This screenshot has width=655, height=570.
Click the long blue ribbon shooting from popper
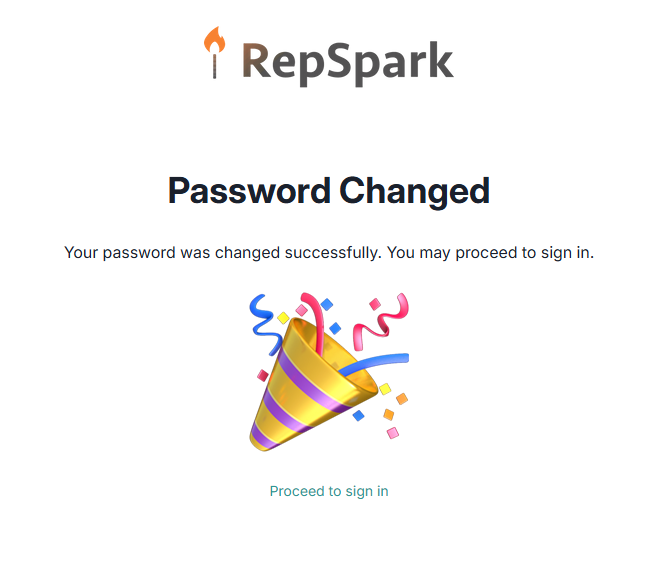pyautogui.click(x=374, y=363)
